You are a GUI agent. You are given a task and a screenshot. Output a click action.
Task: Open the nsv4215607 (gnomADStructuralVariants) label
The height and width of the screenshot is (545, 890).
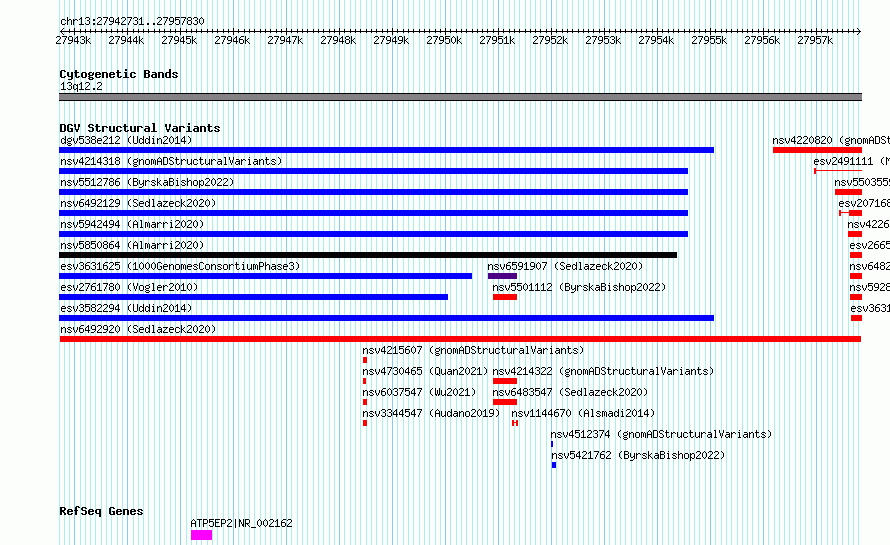click(473, 350)
